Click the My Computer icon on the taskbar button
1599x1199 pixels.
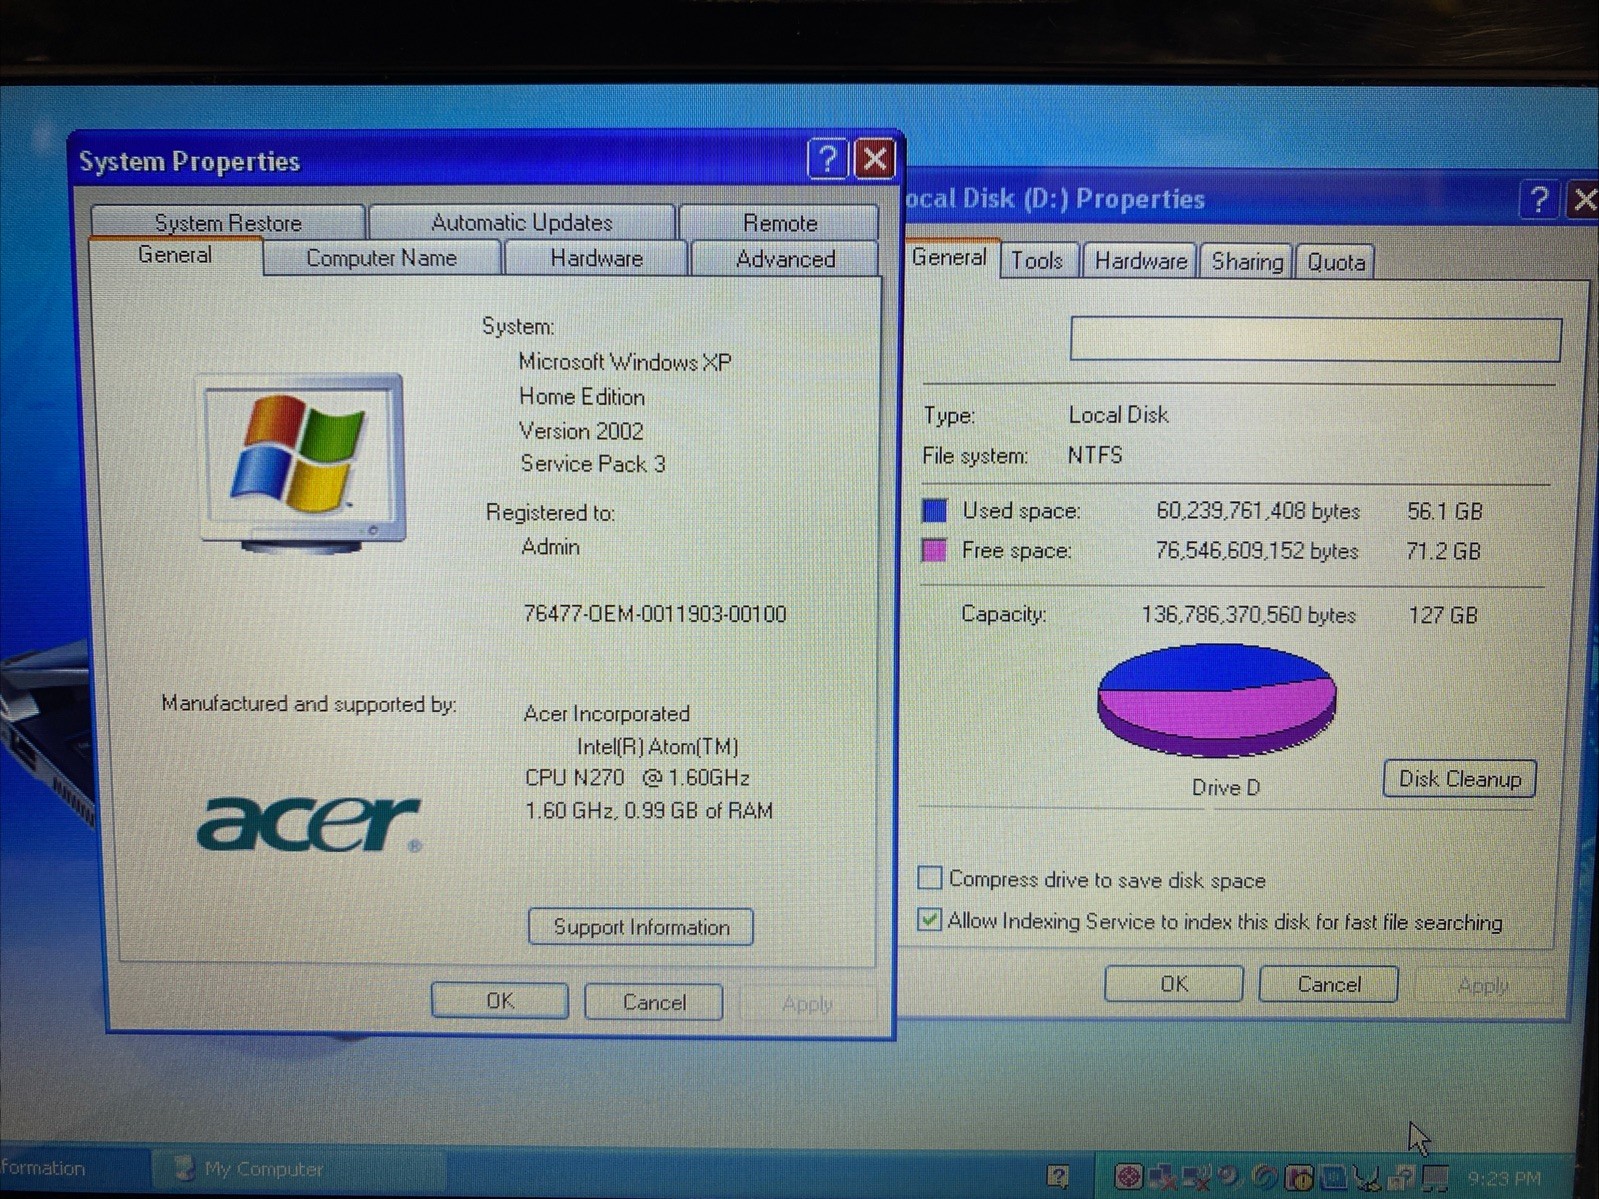coord(183,1169)
